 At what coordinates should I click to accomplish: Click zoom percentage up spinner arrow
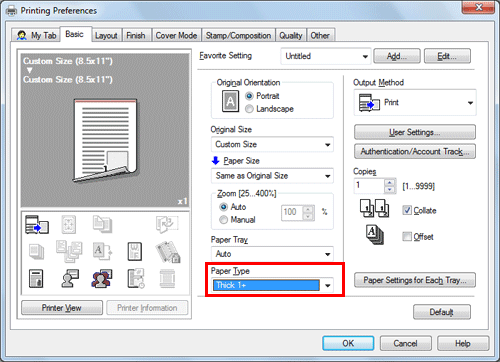[x=308, y=209]
